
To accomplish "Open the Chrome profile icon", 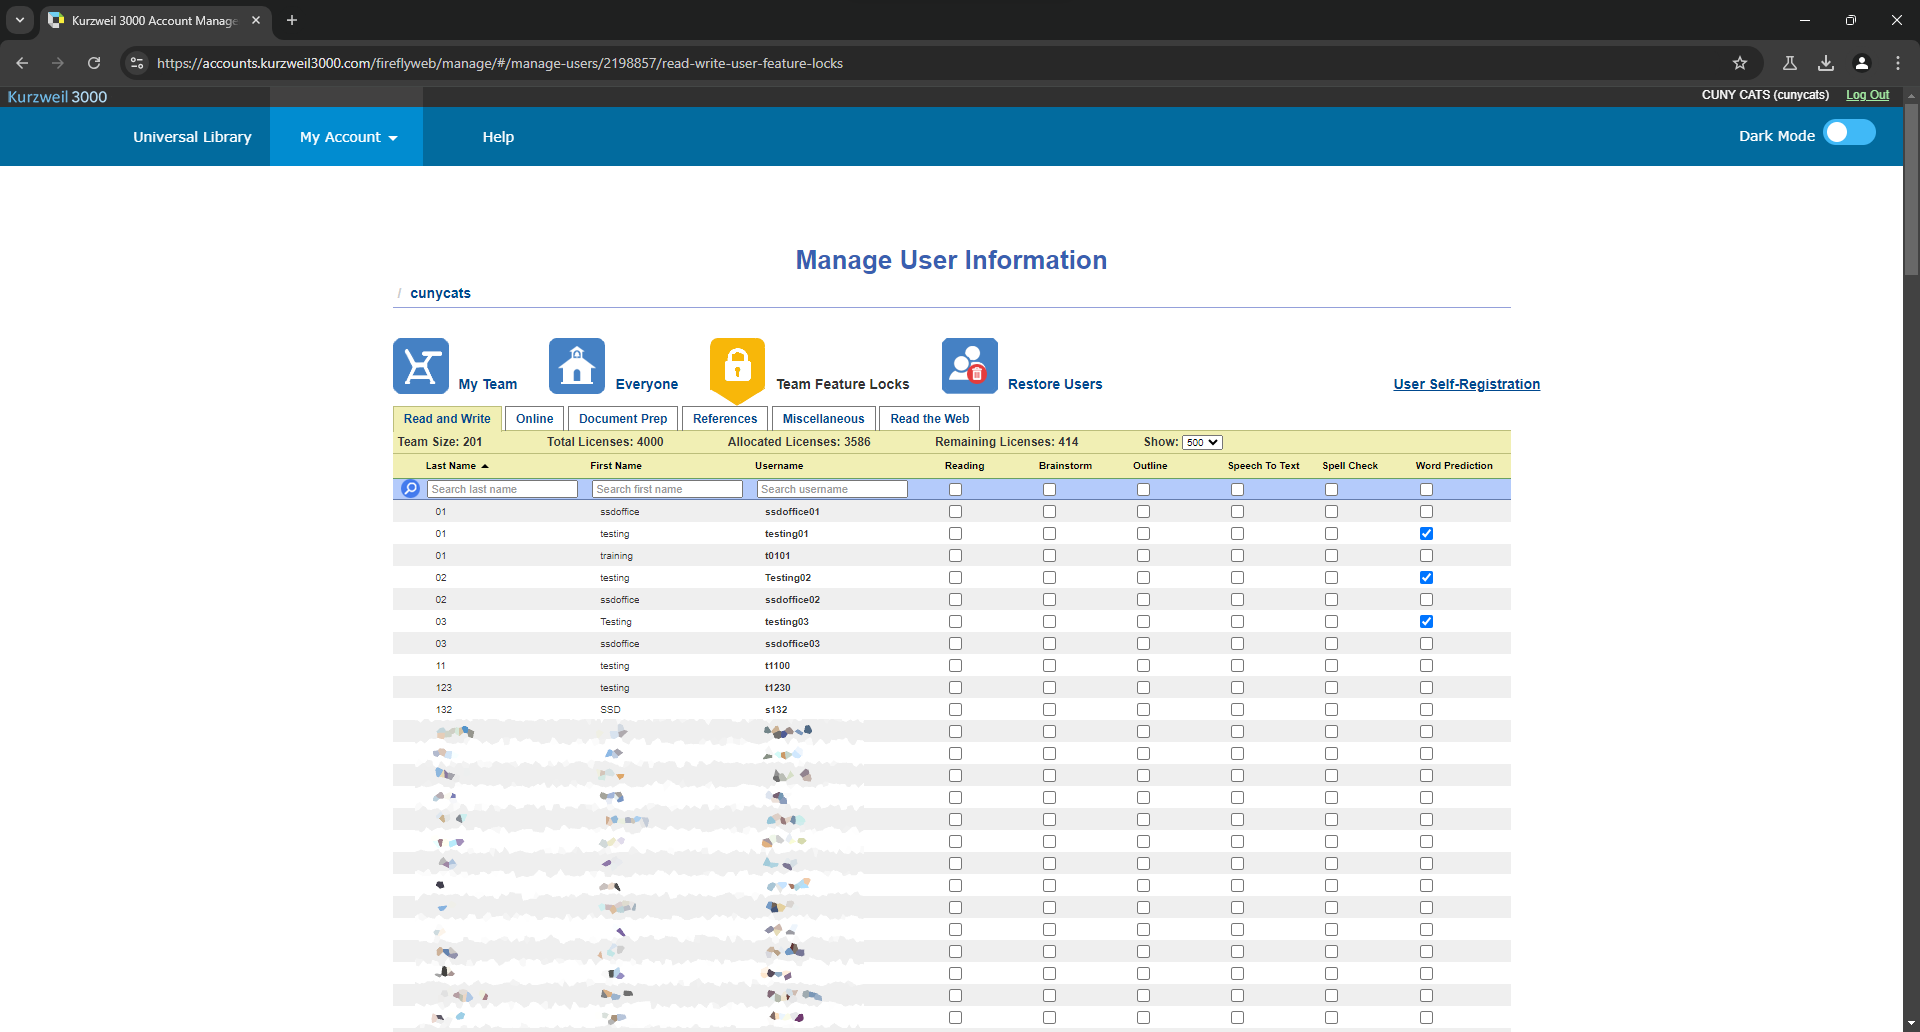I will pos(1862,63).
